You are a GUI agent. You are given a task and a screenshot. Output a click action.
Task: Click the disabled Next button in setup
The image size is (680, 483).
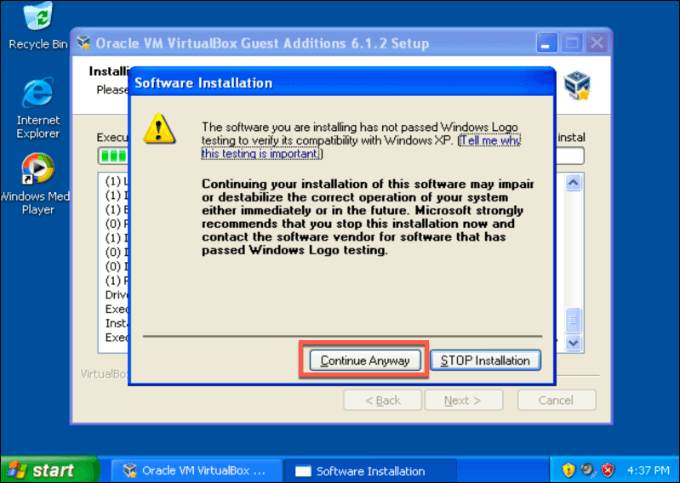tap(463, 400)
